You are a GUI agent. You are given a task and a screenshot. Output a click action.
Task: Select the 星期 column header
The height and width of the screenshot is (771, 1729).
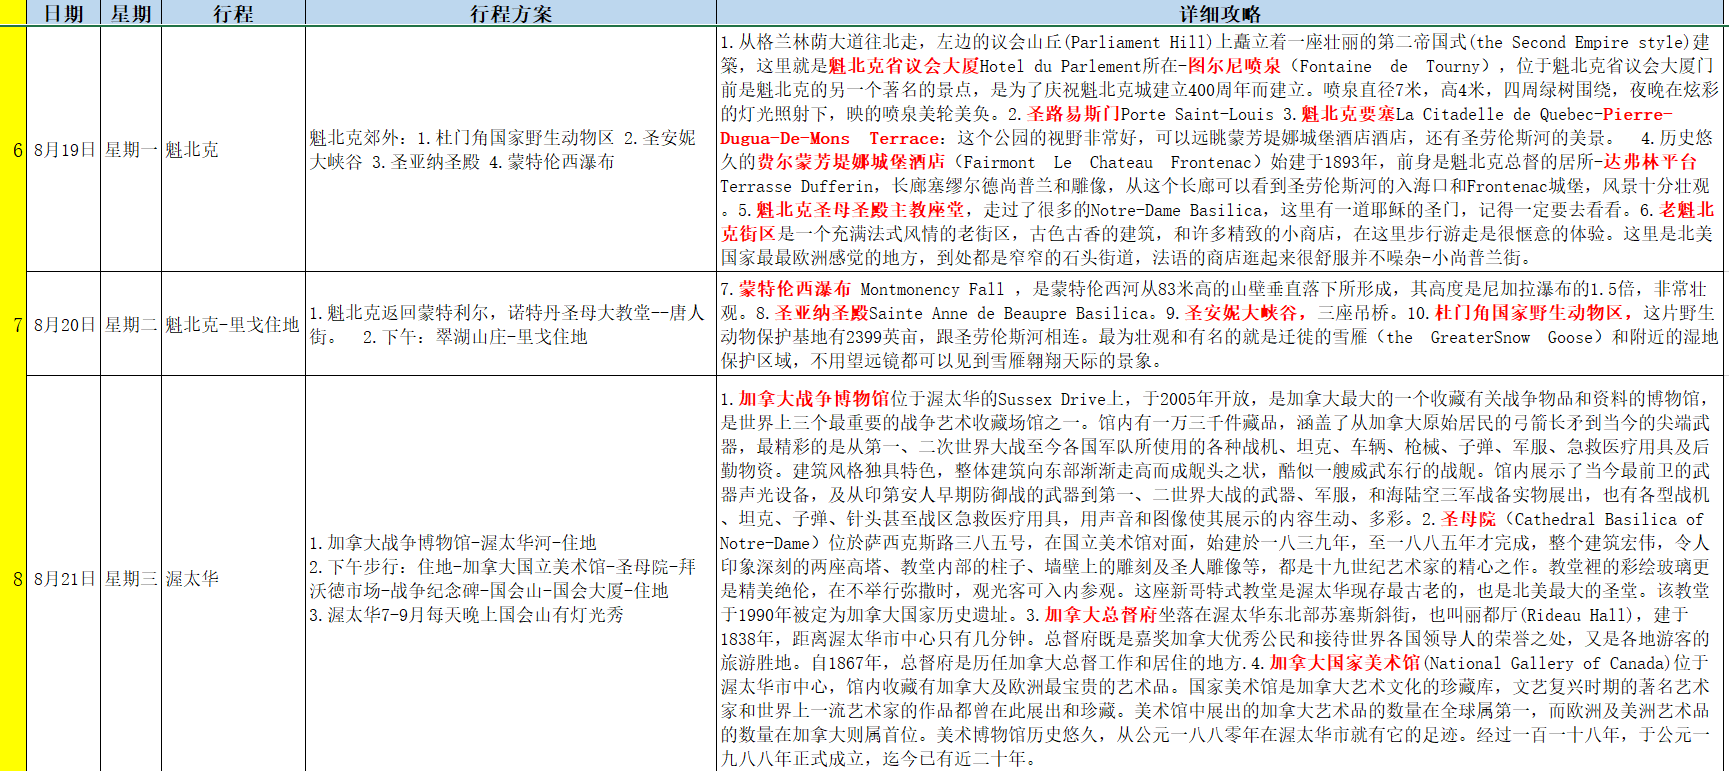(131, 13)
